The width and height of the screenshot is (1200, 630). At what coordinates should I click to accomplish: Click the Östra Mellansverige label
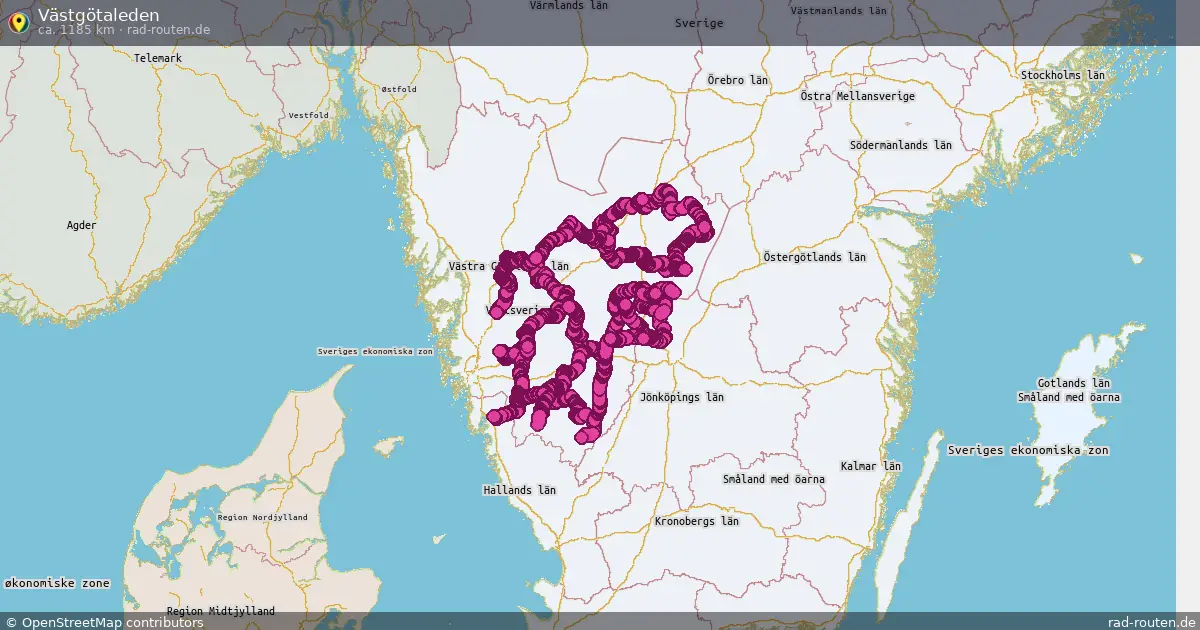(x=858, y=96)
